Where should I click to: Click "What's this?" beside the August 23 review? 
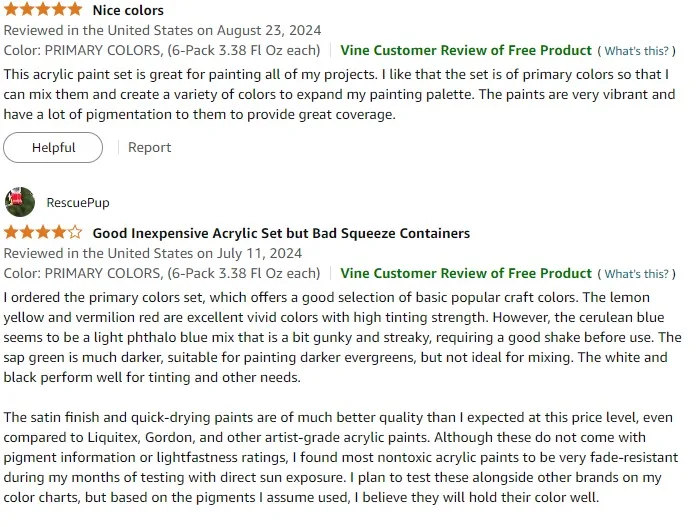tap(636, 51)
